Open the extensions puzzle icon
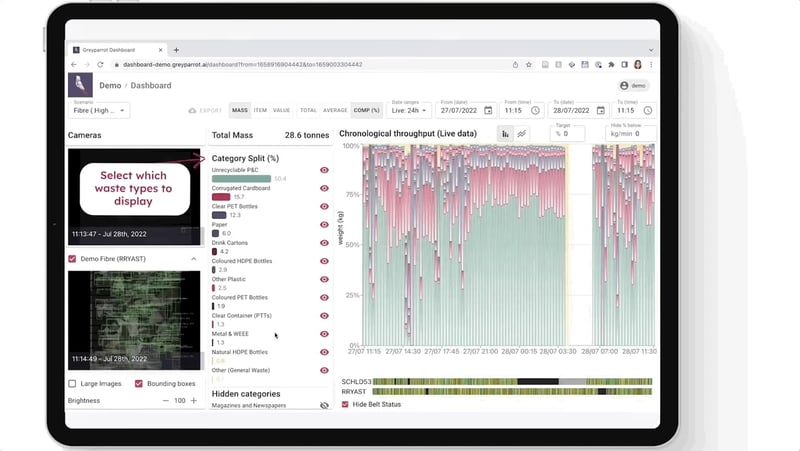 (611, 65)
